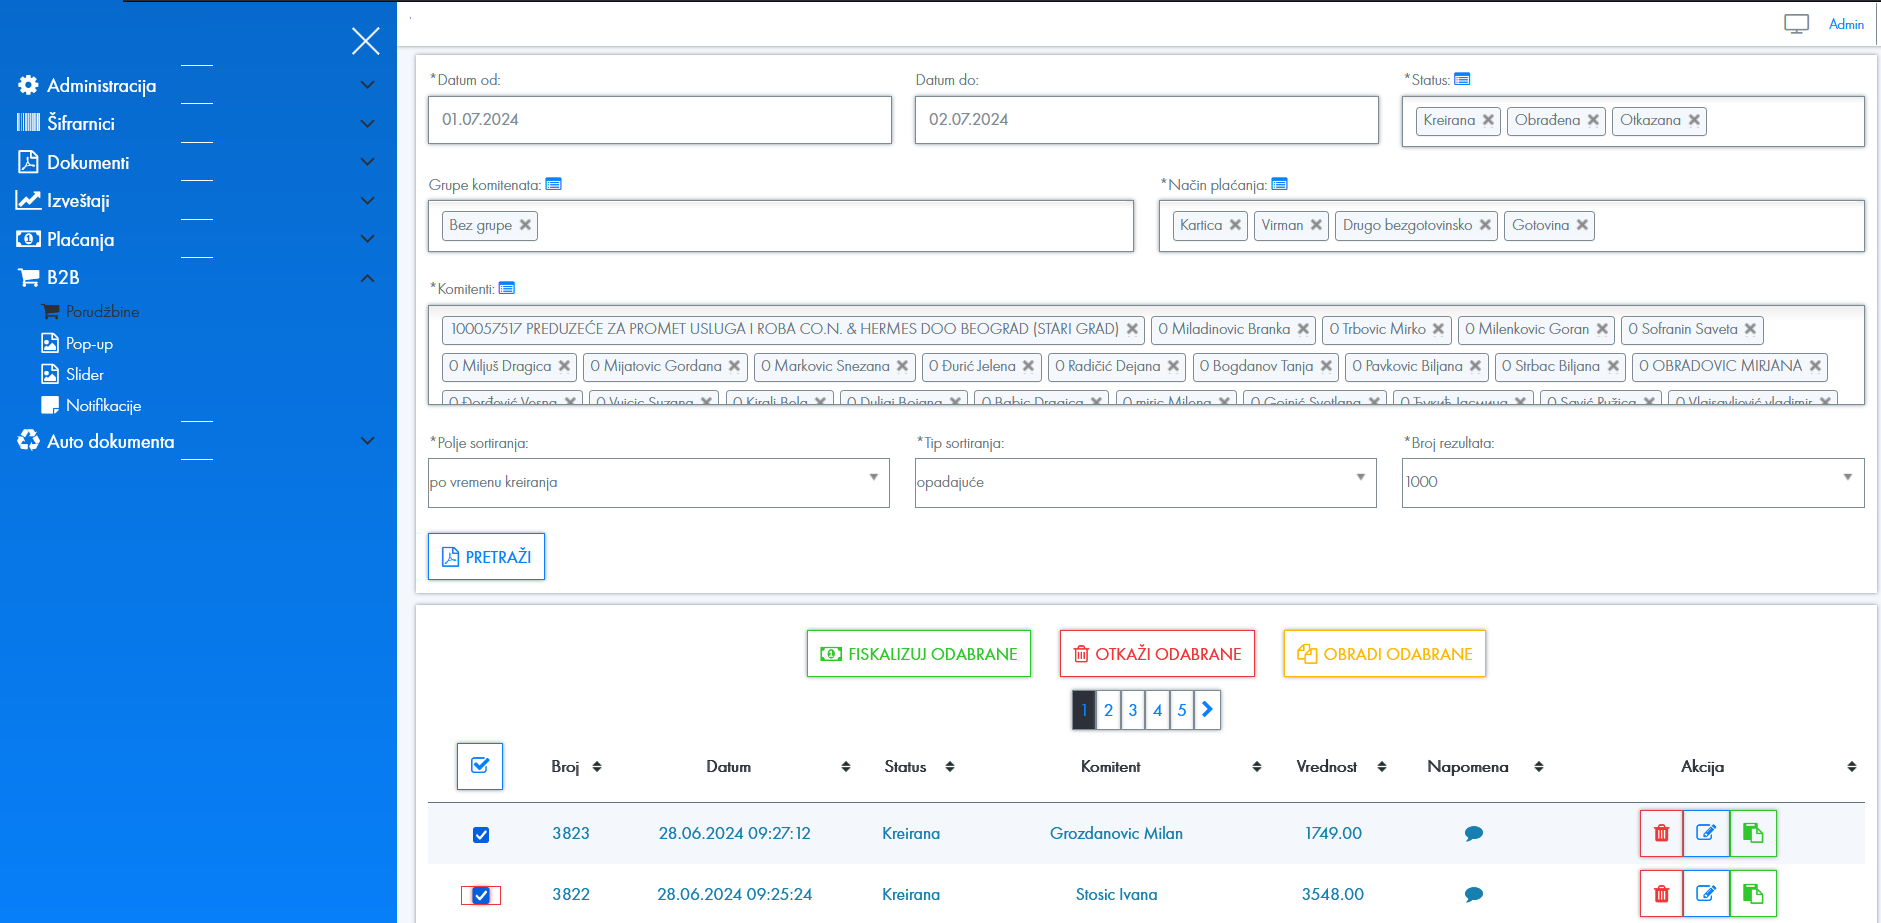Edit order 3823
Screen dimensions: 1881x923
[1706, 833]
